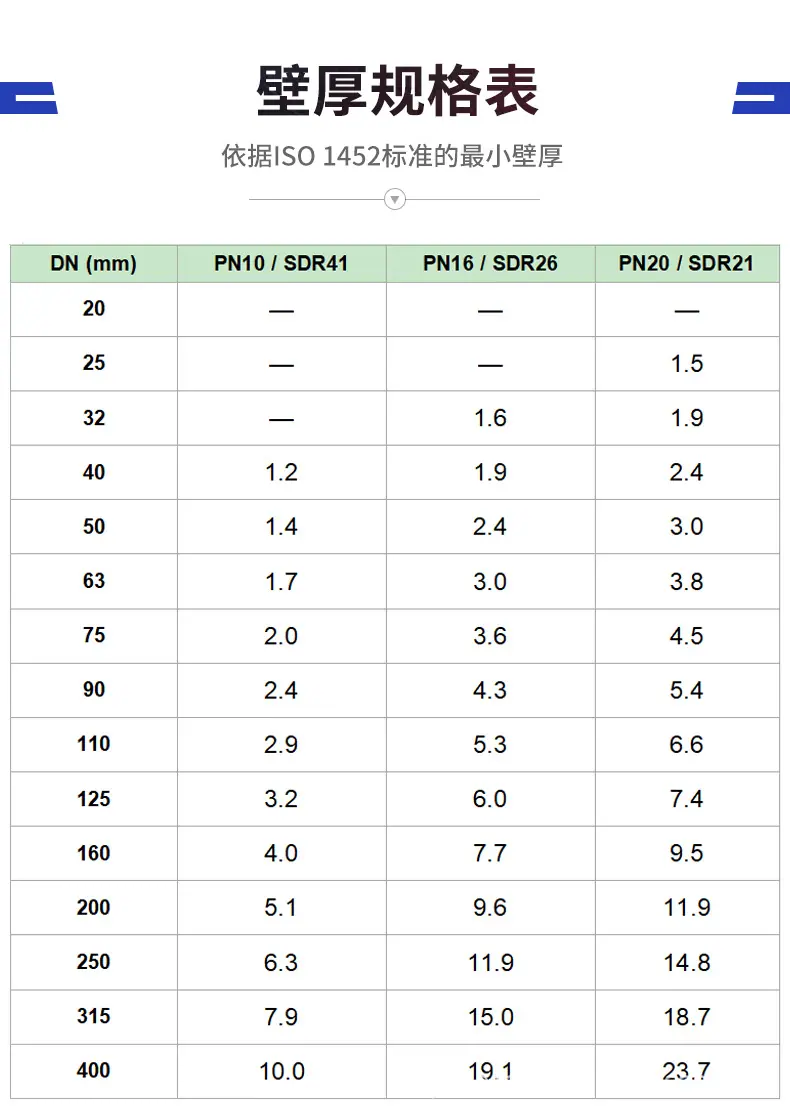The height and width of the screenshot is (1117, 790).
Task: Select the PN16 / SDR26 column header
Action: pyautogui.click(x=490, y=264)
